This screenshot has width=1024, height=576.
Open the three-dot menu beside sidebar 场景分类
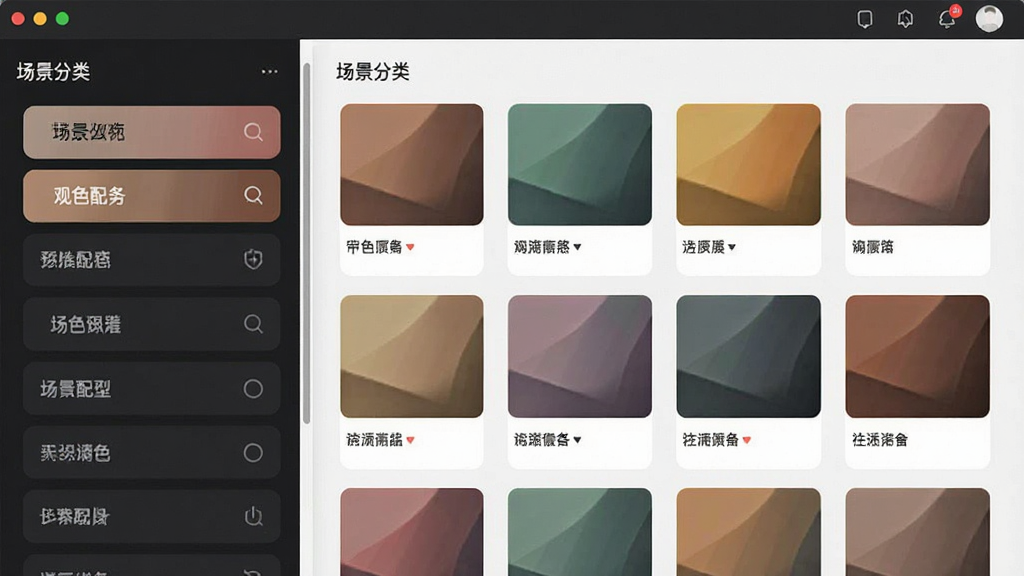click(269, 71)
